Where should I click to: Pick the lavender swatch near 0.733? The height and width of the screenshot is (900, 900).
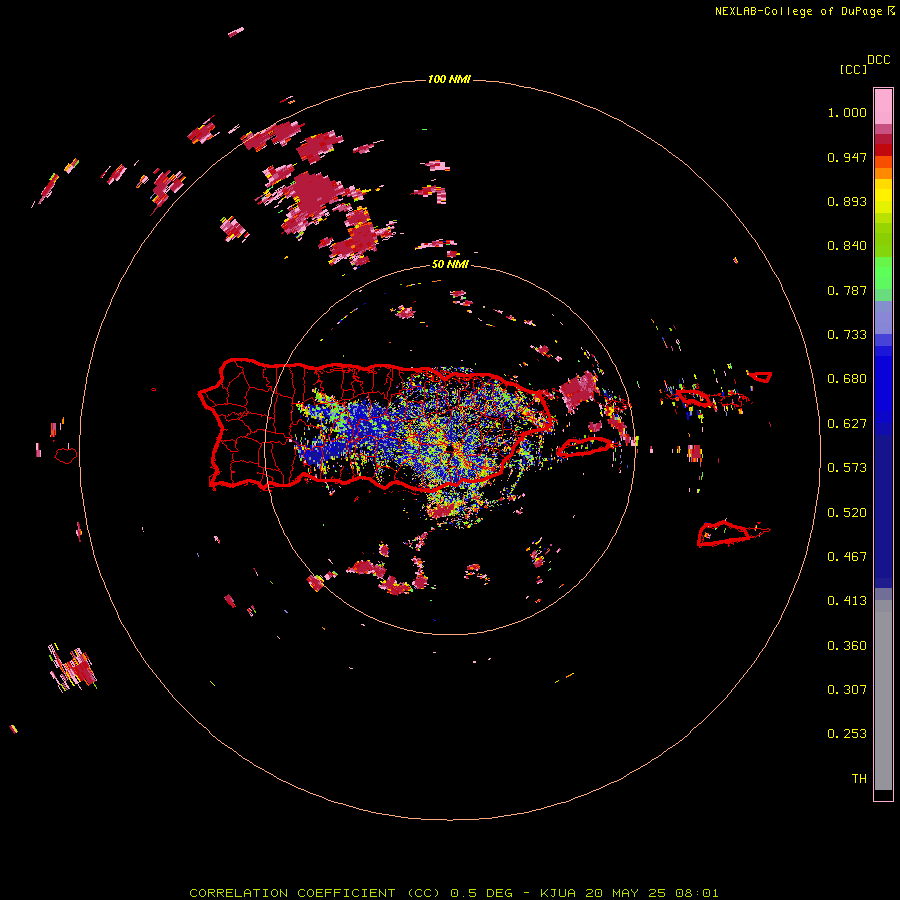pos(883,319)
